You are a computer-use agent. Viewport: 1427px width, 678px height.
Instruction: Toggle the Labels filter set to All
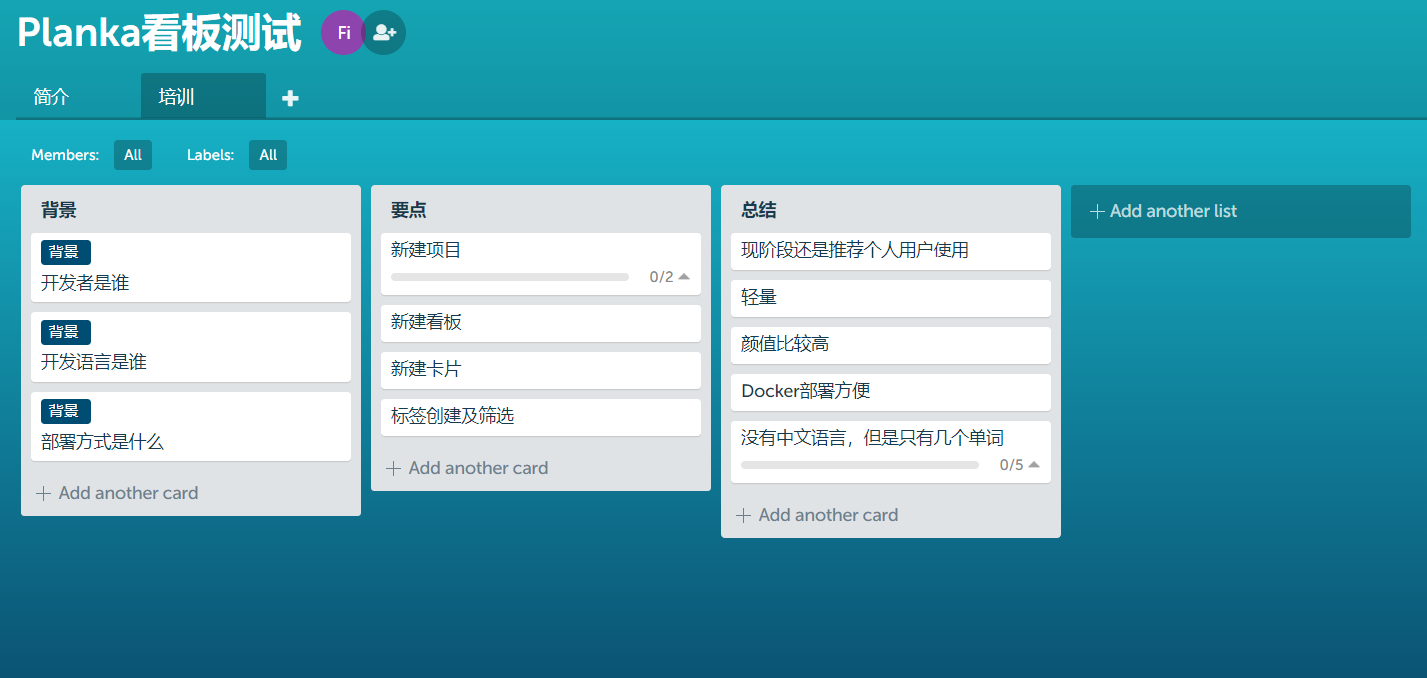267,155
